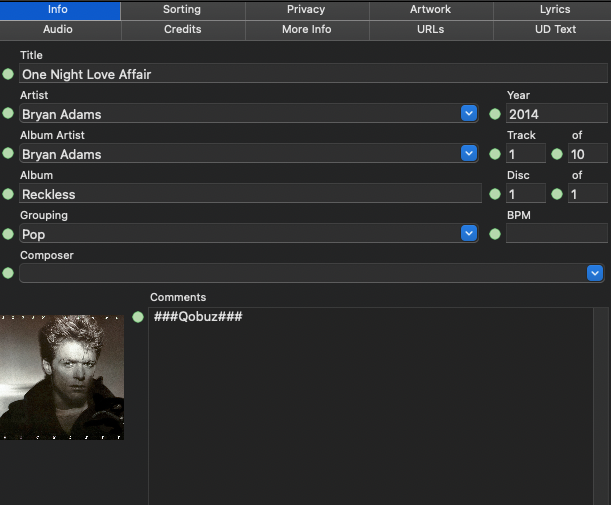
Task: Toggle the green dot beside Year field
Action: pos(495,114)
